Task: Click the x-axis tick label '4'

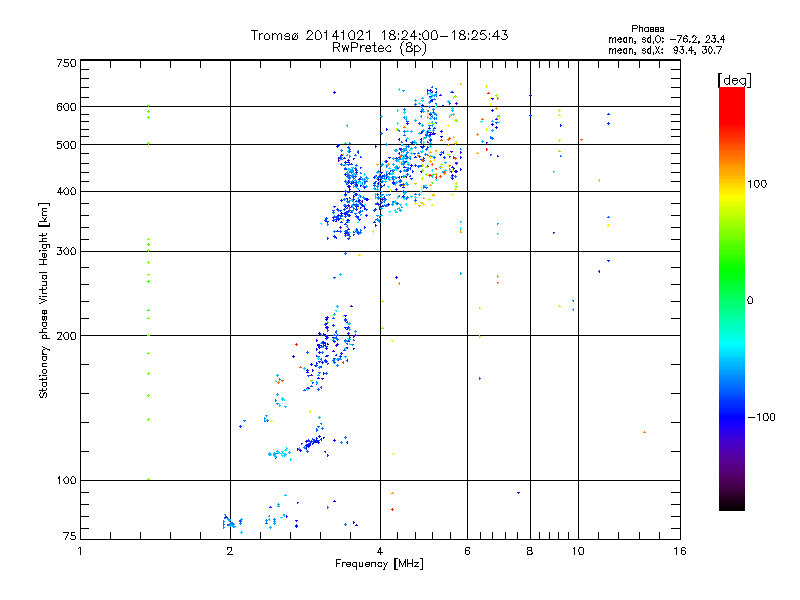Action: [x=380, y=551]
